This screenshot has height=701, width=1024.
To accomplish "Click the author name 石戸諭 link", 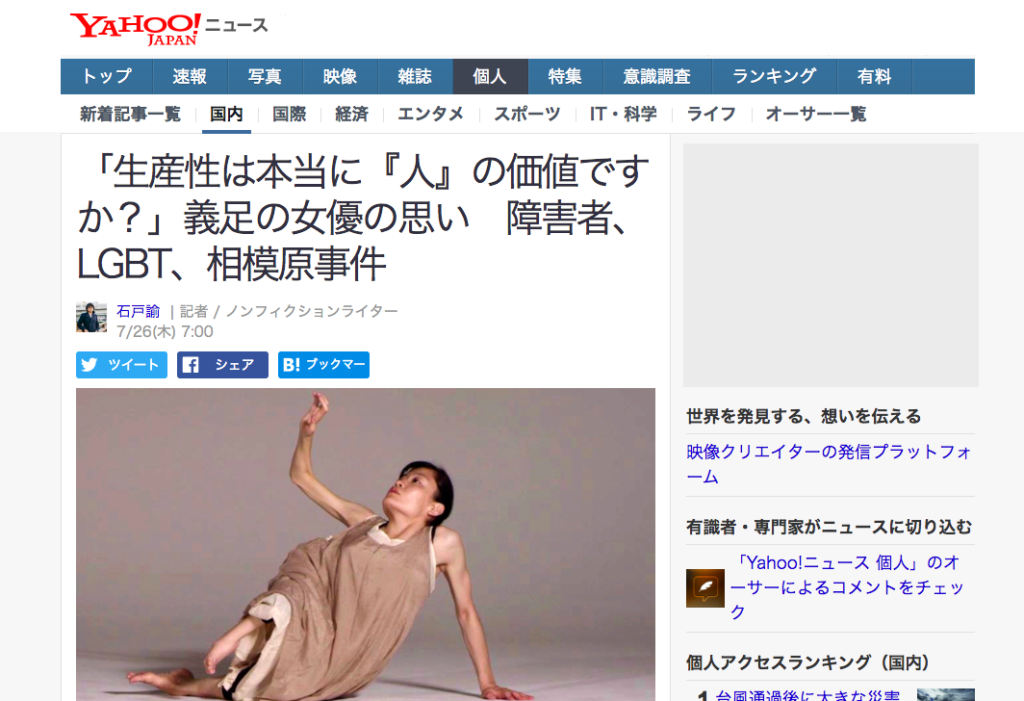I will pos(138,311).
